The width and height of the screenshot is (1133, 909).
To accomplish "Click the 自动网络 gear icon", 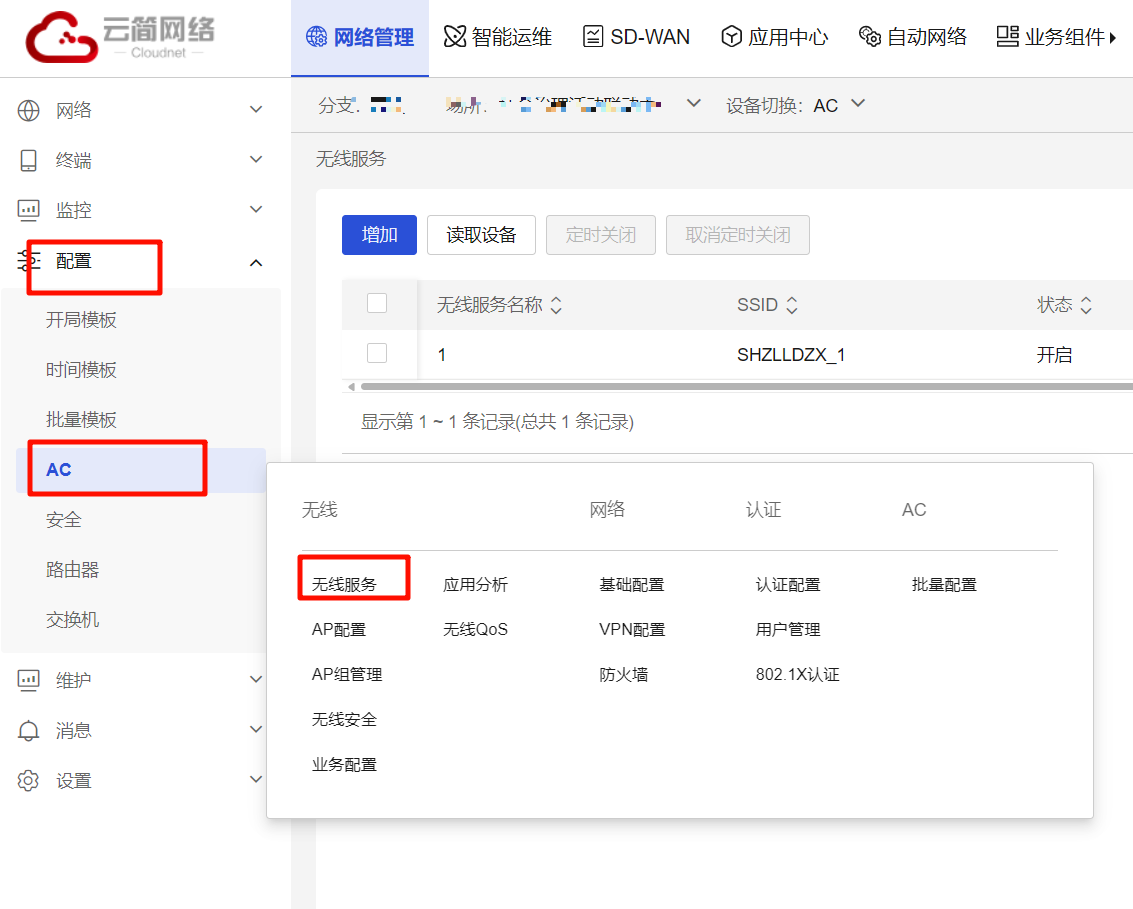I will coord(869,36).
